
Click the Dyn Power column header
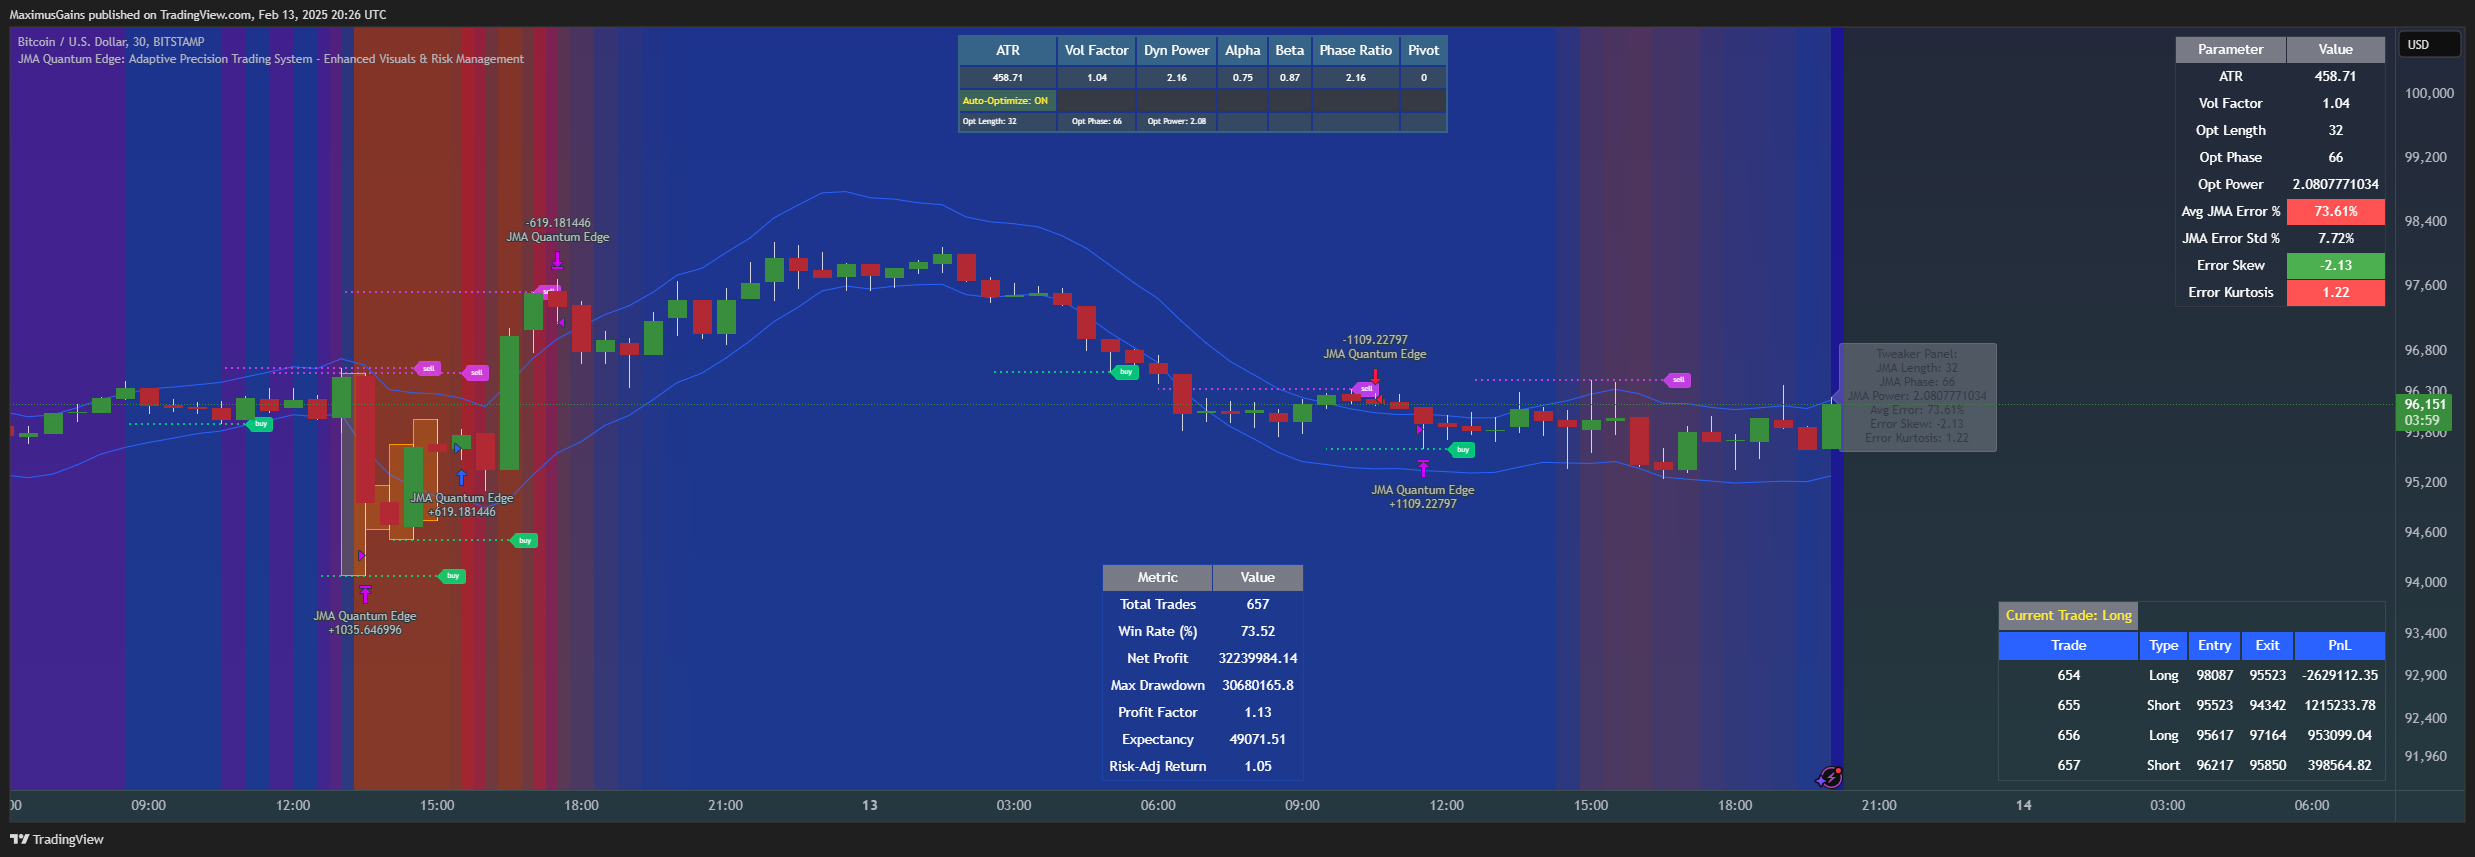(x=1177, y=51)
